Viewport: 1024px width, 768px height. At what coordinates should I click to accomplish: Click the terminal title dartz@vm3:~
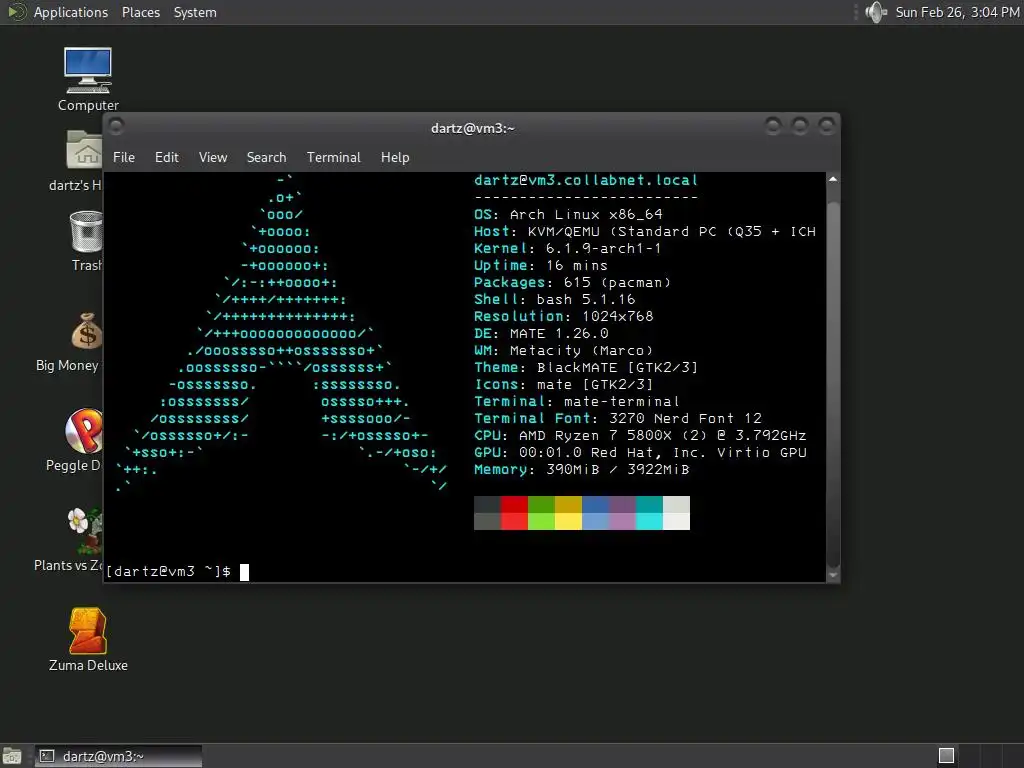(x=473, y=128)
